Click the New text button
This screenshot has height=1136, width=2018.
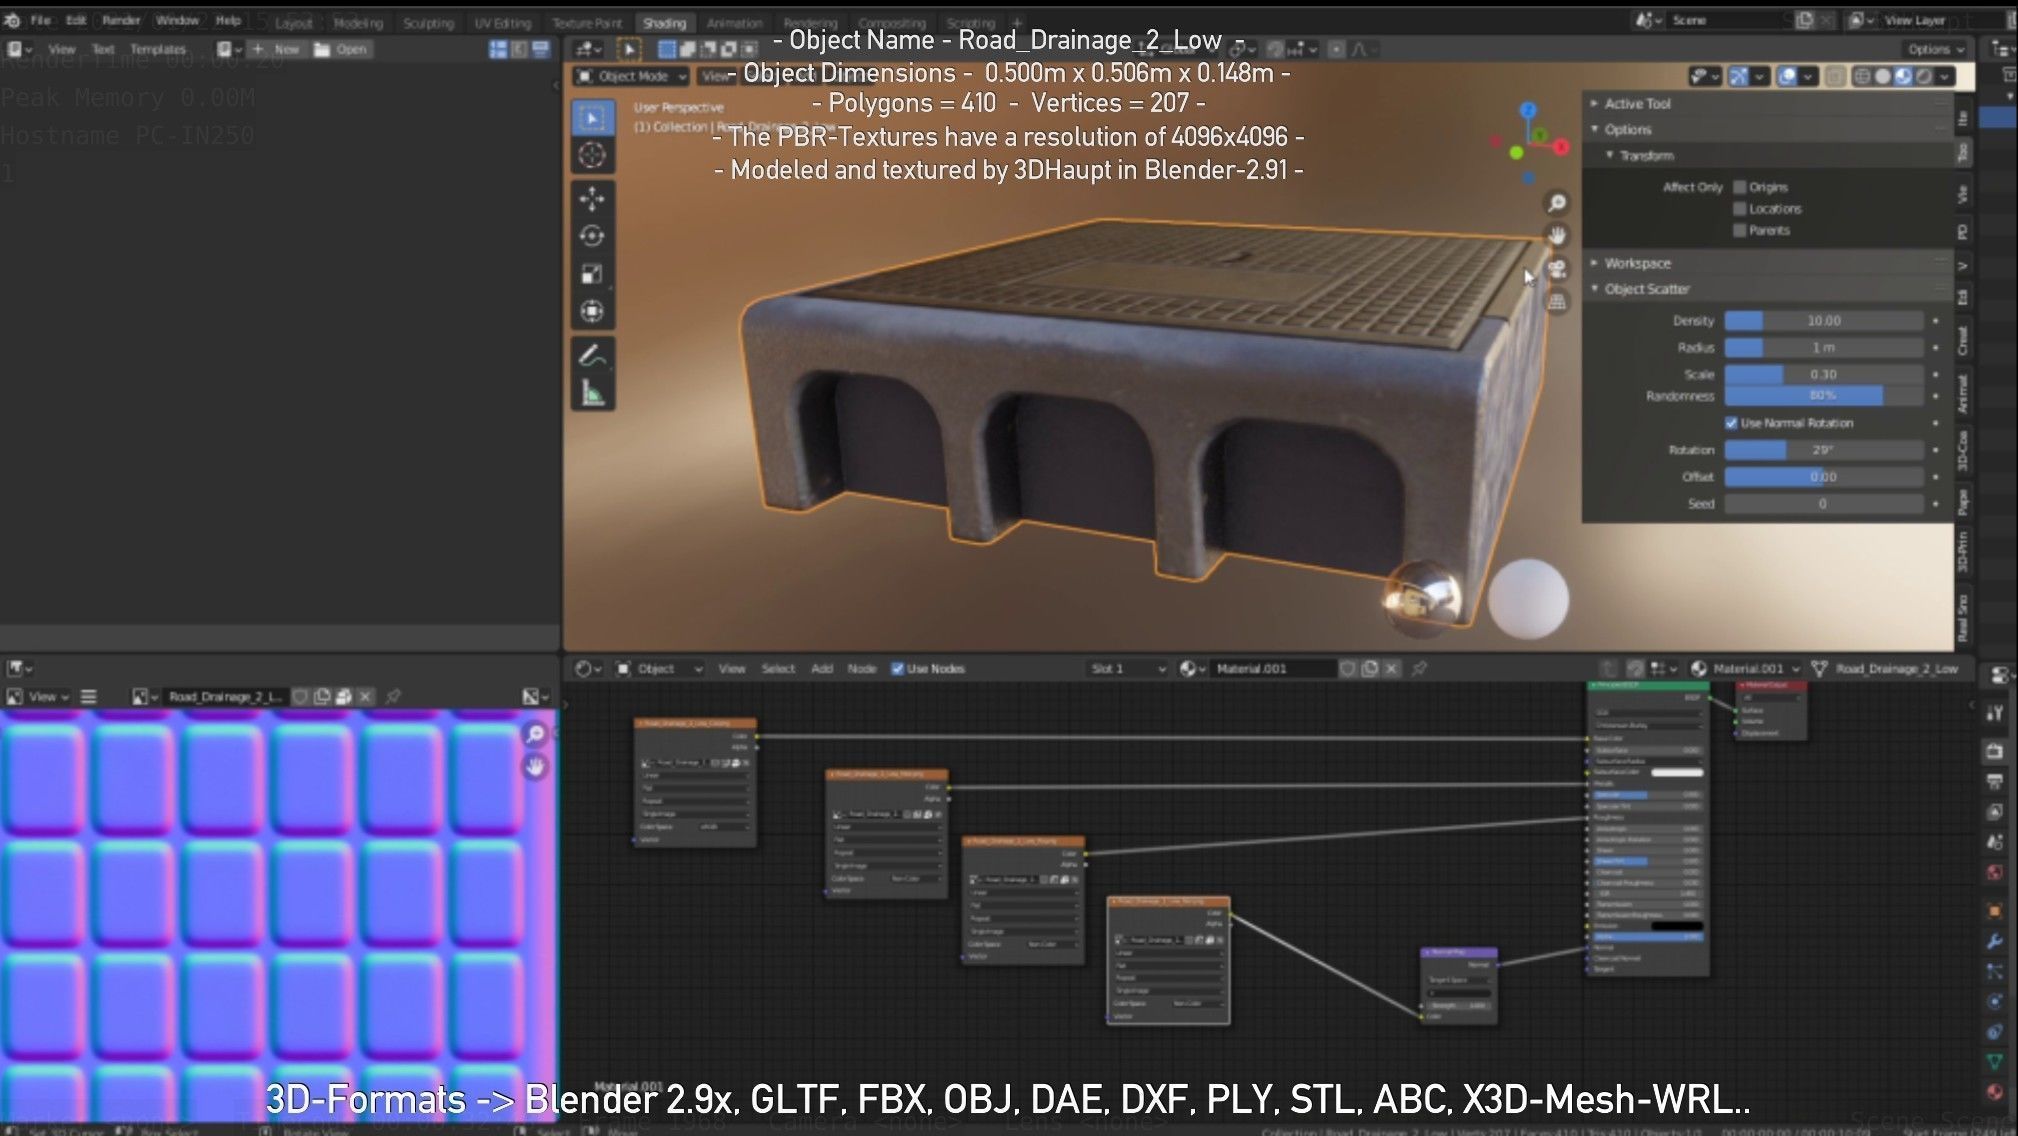[276, 49]
